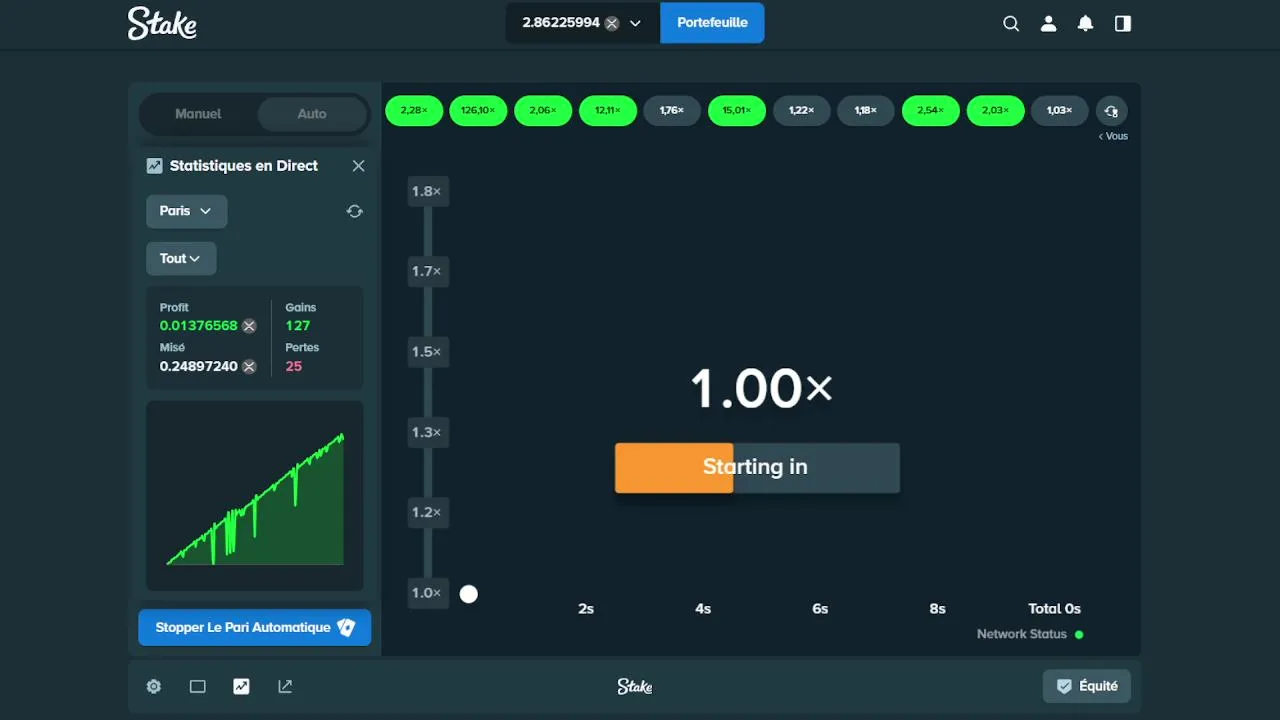1280x720 pixels.
Task: Click the Total 0s label
Action: click(1054, 608)
